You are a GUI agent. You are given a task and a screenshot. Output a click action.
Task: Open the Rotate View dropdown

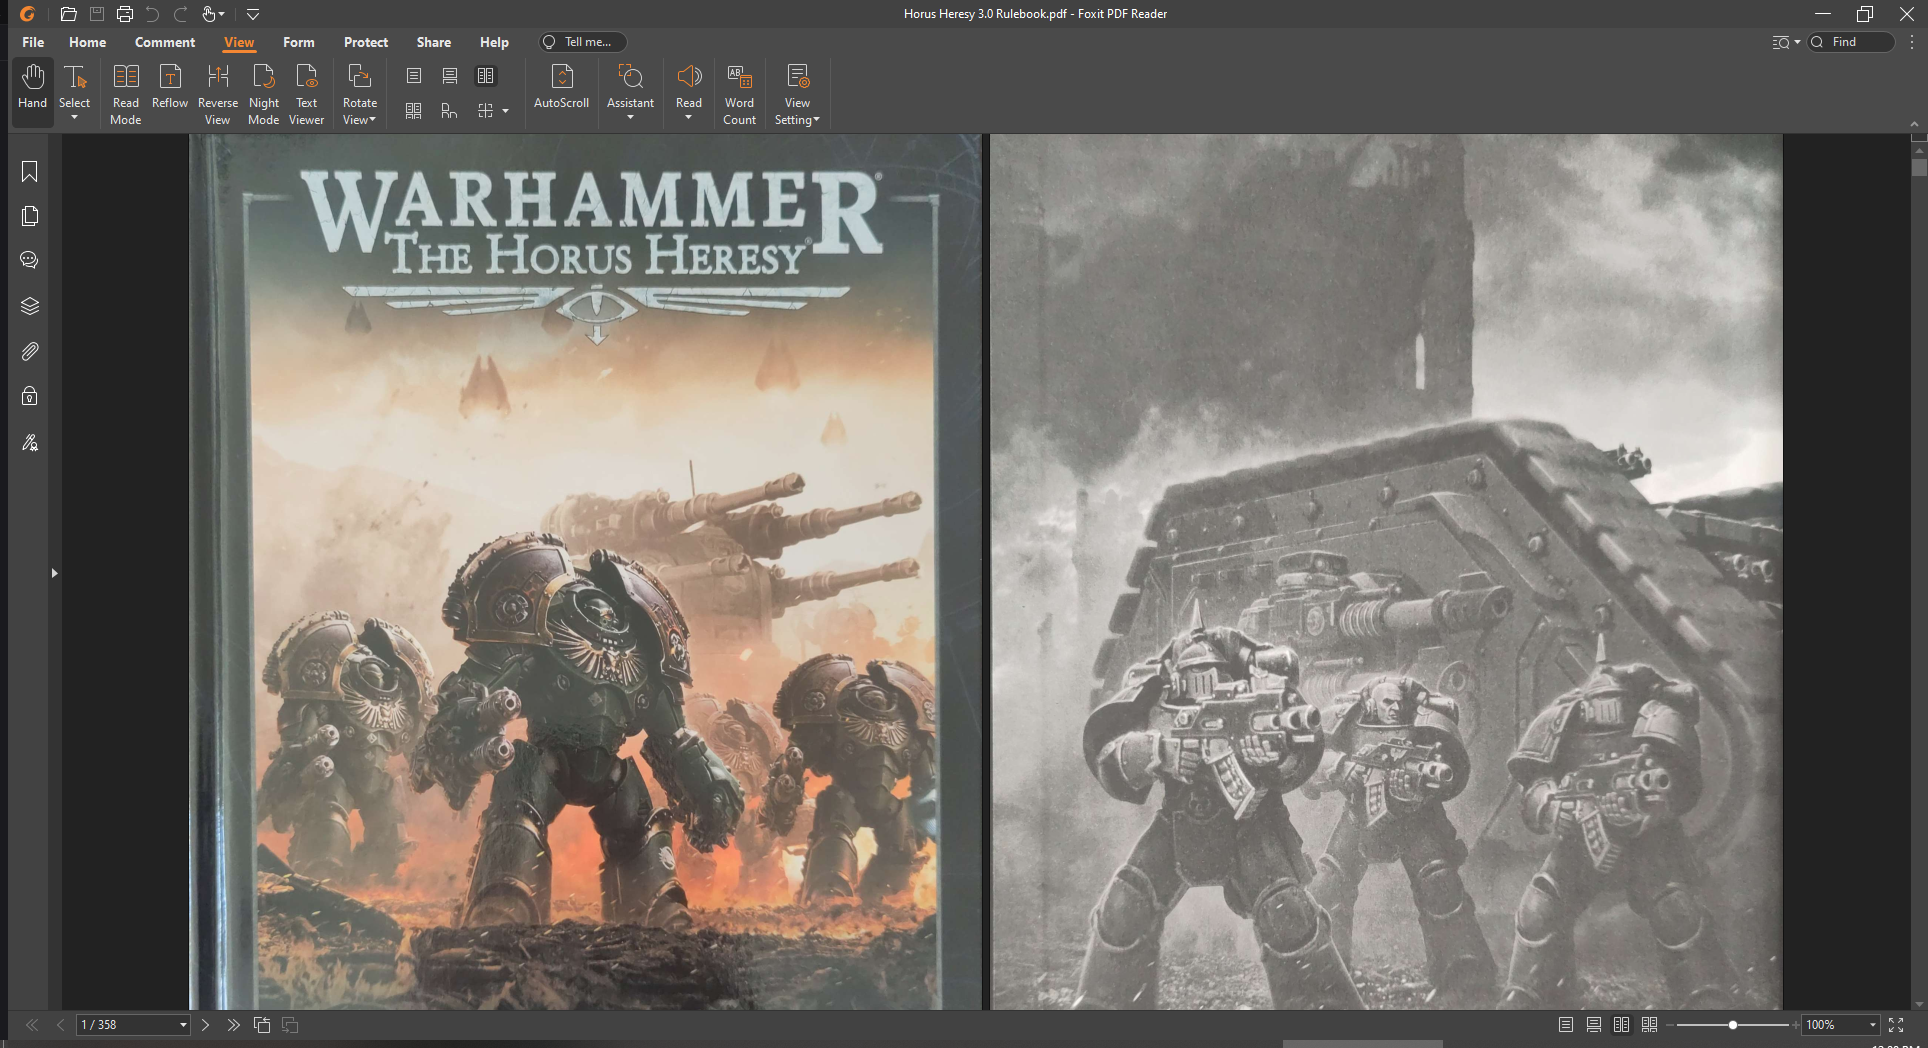pos(360,95)
